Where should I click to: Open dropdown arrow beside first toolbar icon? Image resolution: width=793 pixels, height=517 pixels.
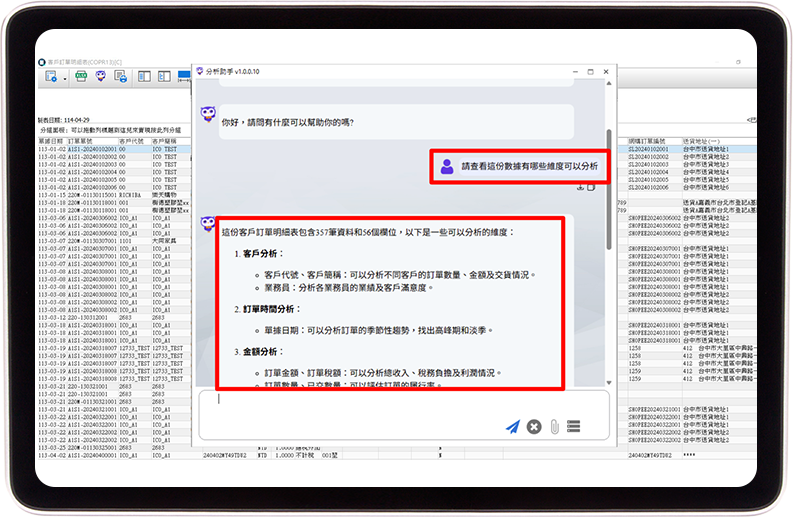(x=63, y=78)
